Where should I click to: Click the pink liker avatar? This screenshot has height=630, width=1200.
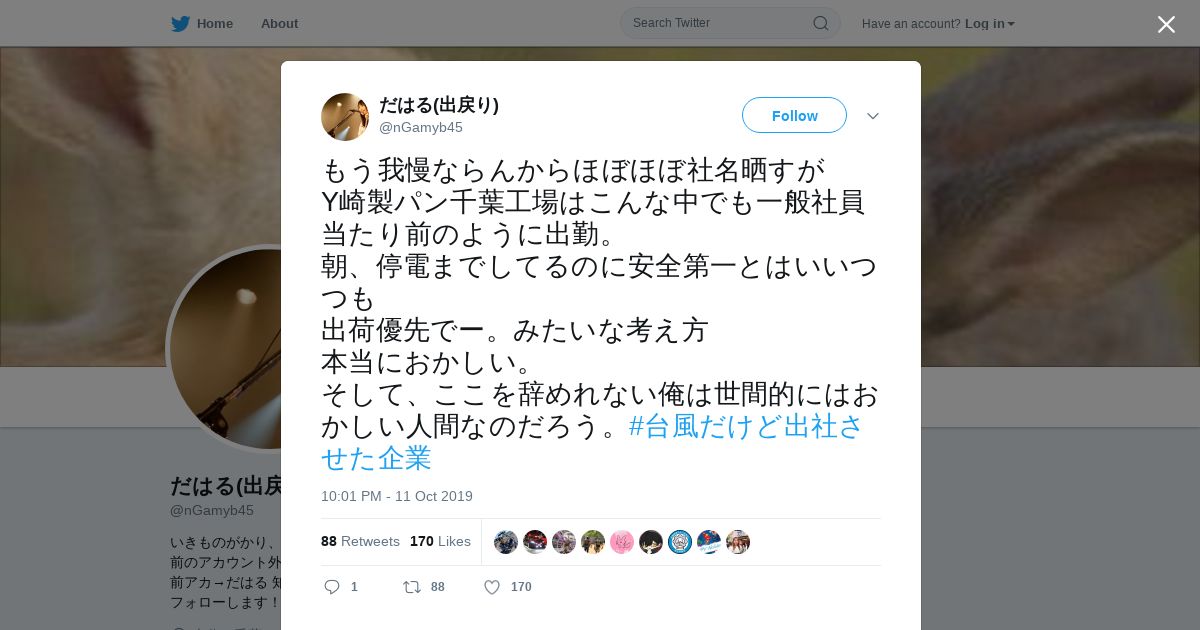(x=622, y=542)
